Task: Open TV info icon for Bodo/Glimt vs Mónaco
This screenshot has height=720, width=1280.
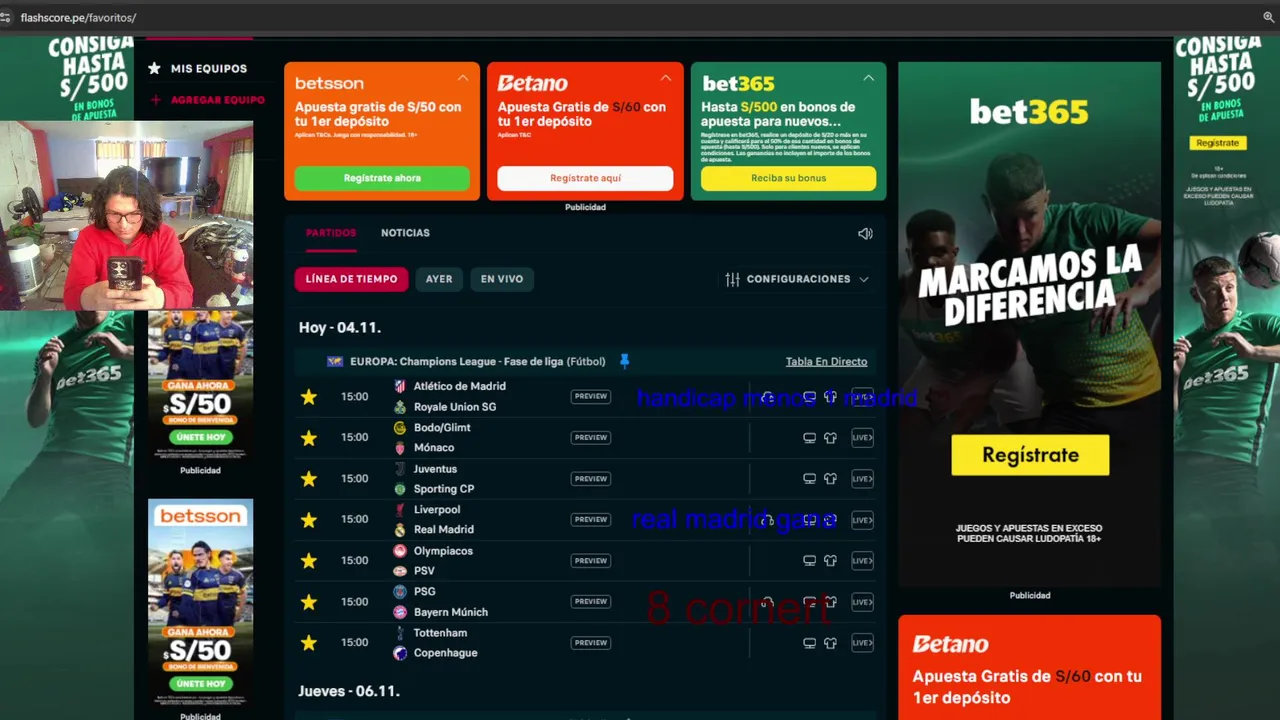Action: click(810, 438)
